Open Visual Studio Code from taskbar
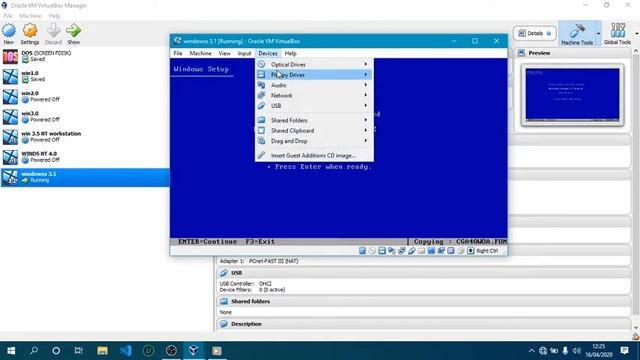 [x=125, y=351]
